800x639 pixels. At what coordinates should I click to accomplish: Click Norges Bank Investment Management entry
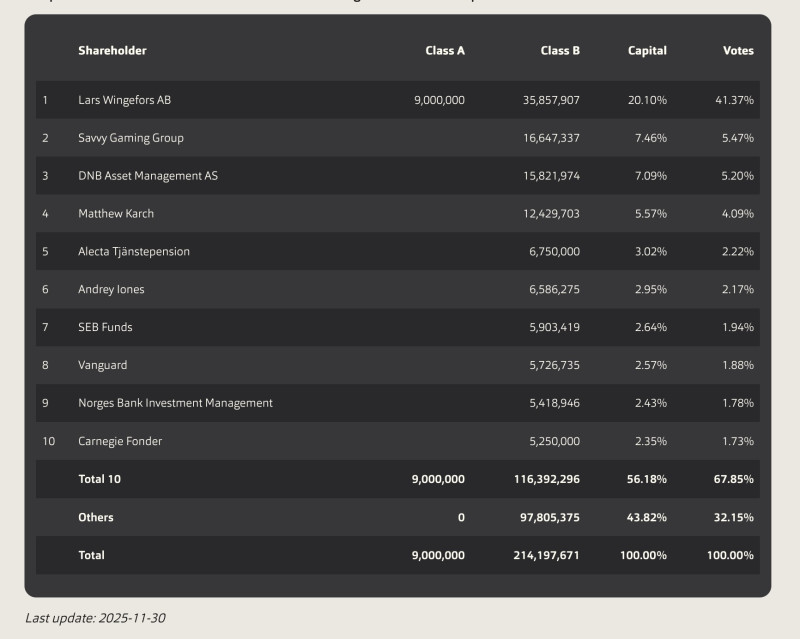click(x=175, y=404)
